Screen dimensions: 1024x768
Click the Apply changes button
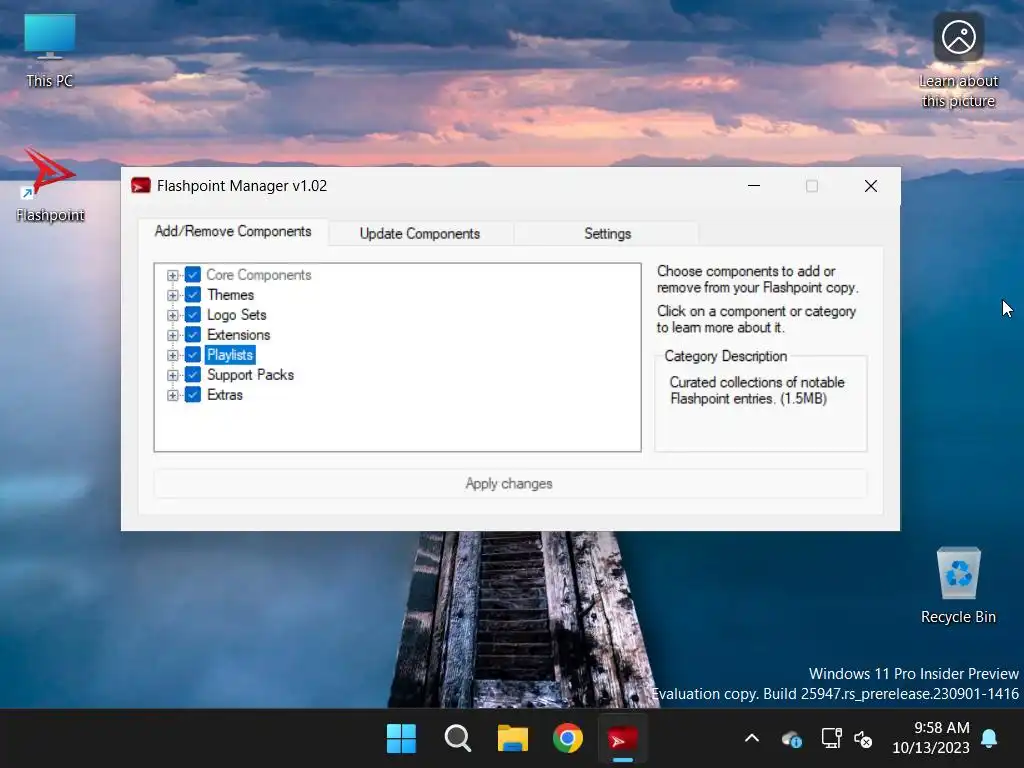509,484
